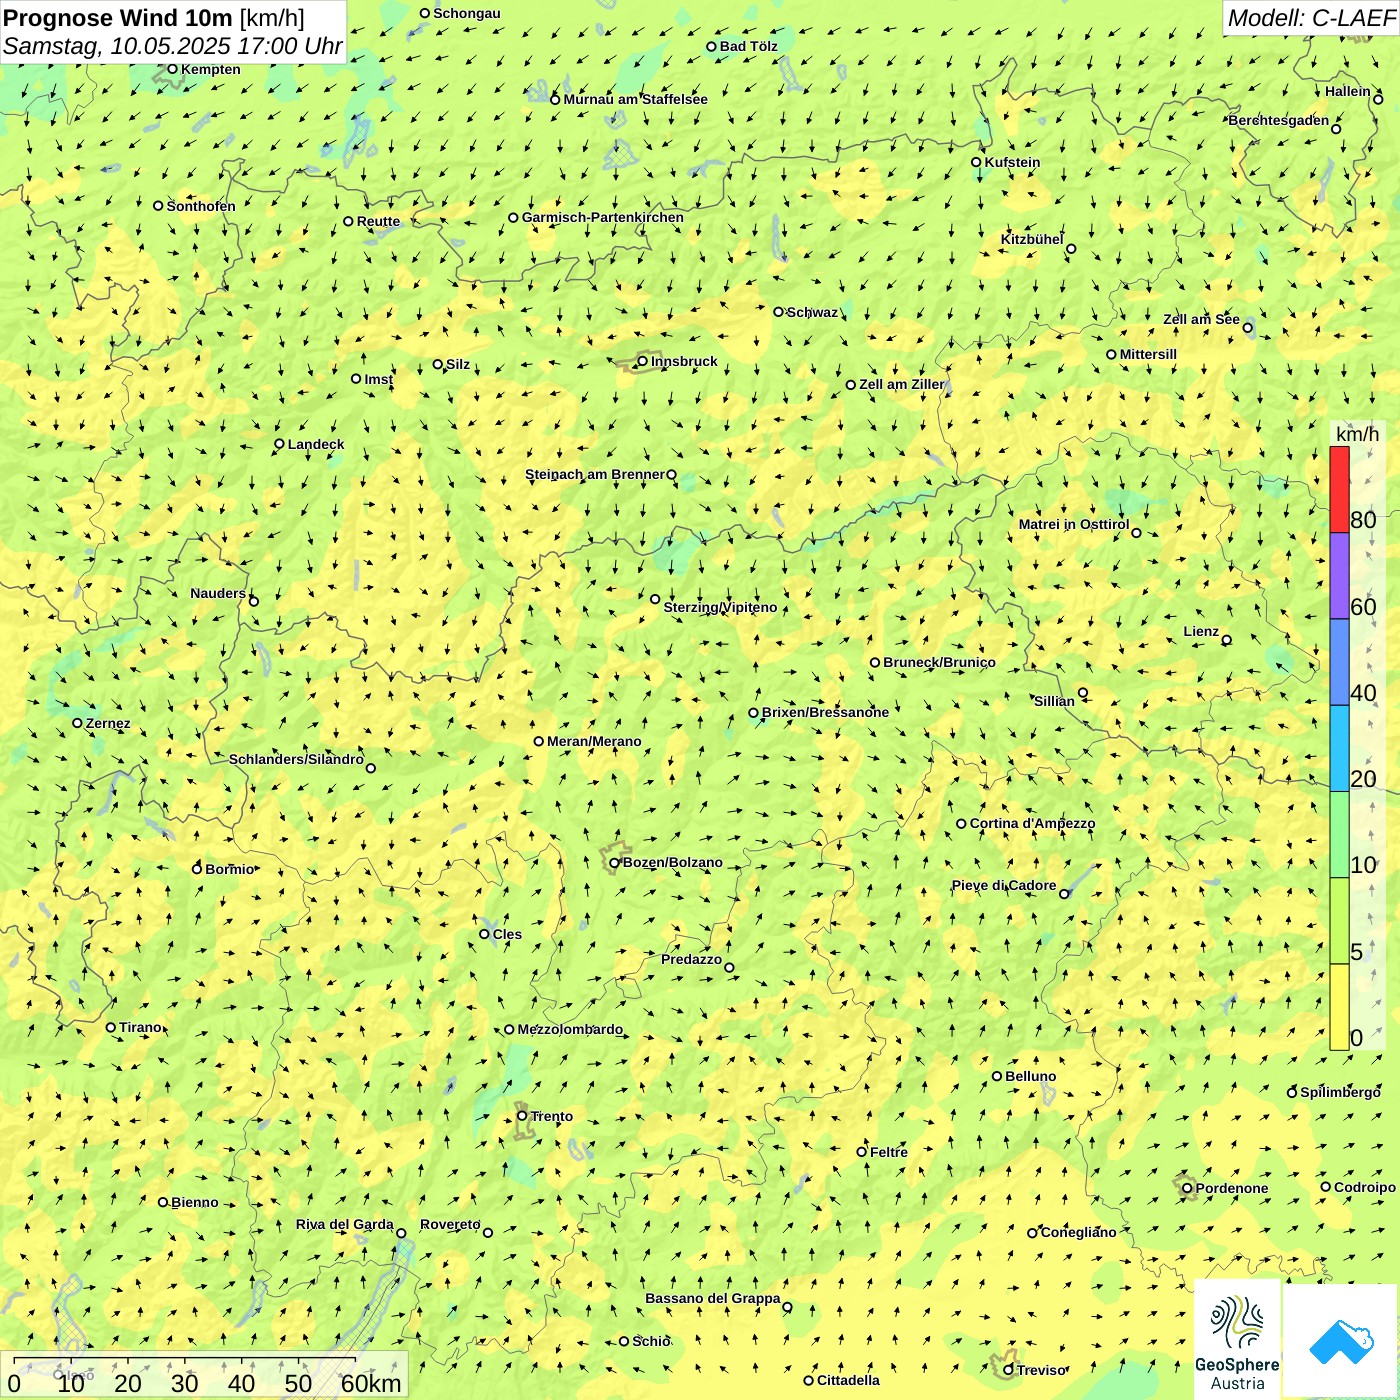This screenshot has width=1400, height=1400.
Task: Click the Feltre label
Action: coord(889,1152)
